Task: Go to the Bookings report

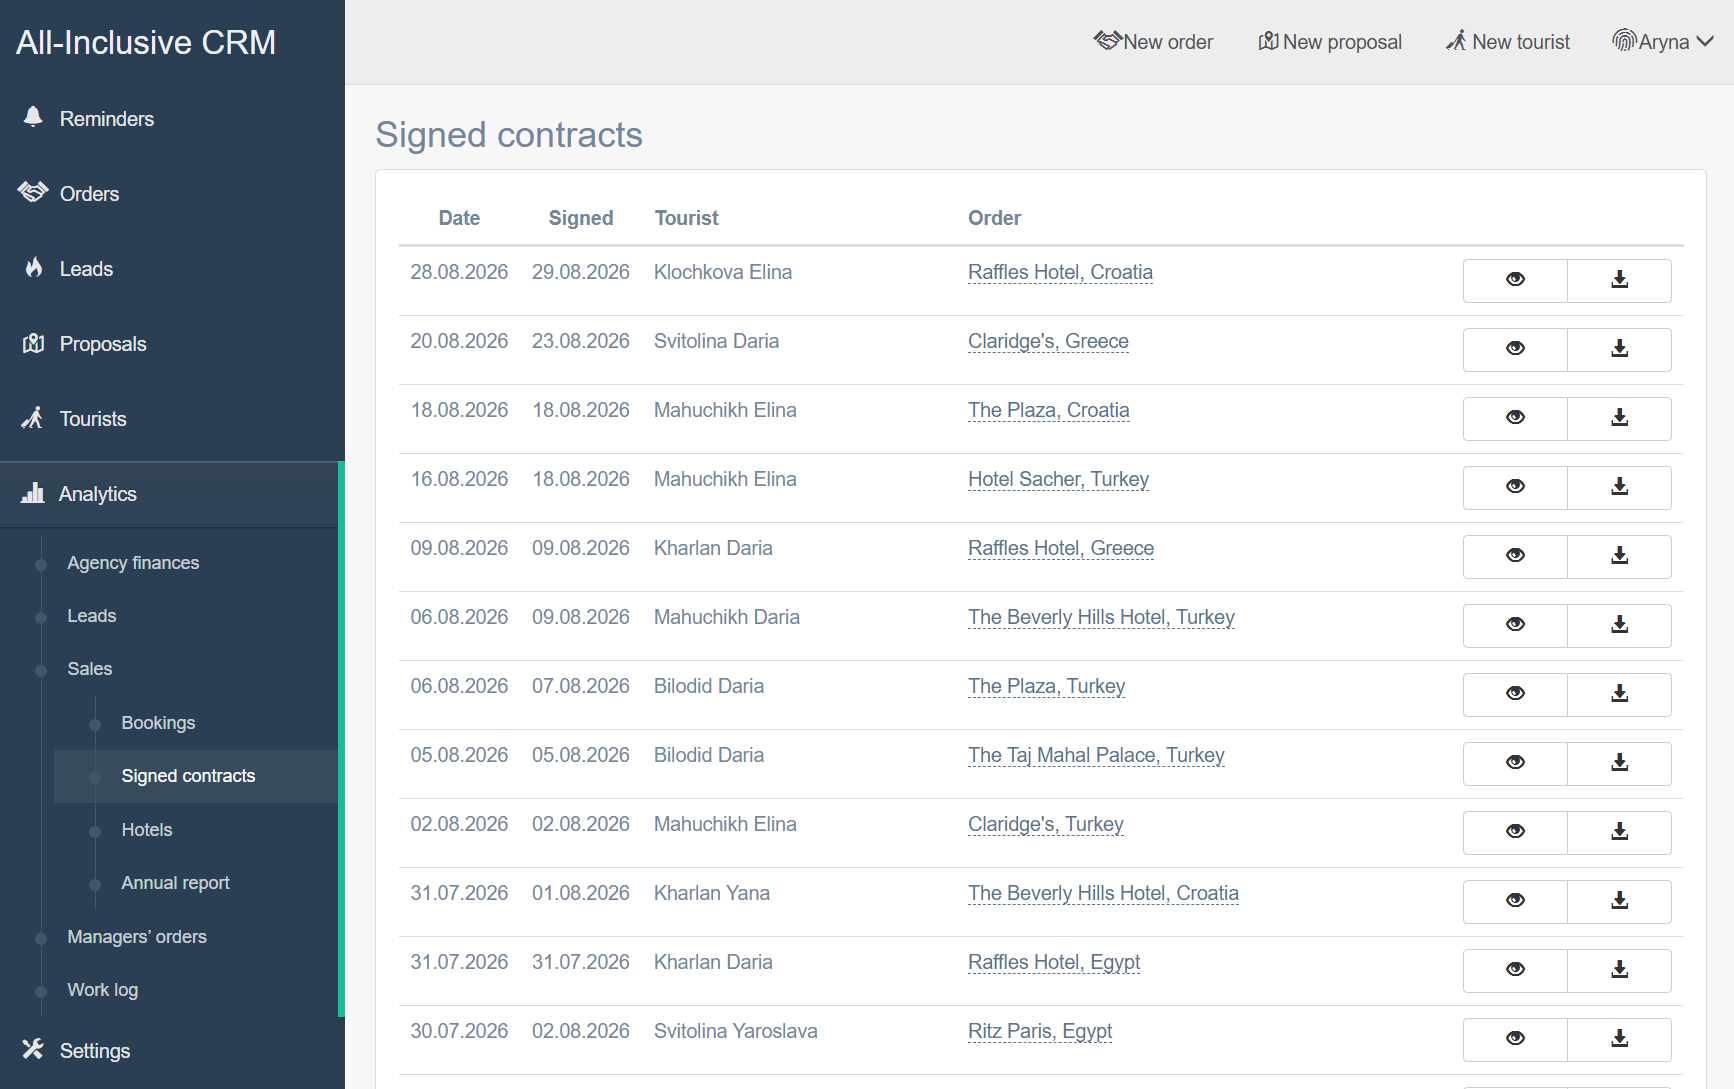Action: (x=158, y=723)
